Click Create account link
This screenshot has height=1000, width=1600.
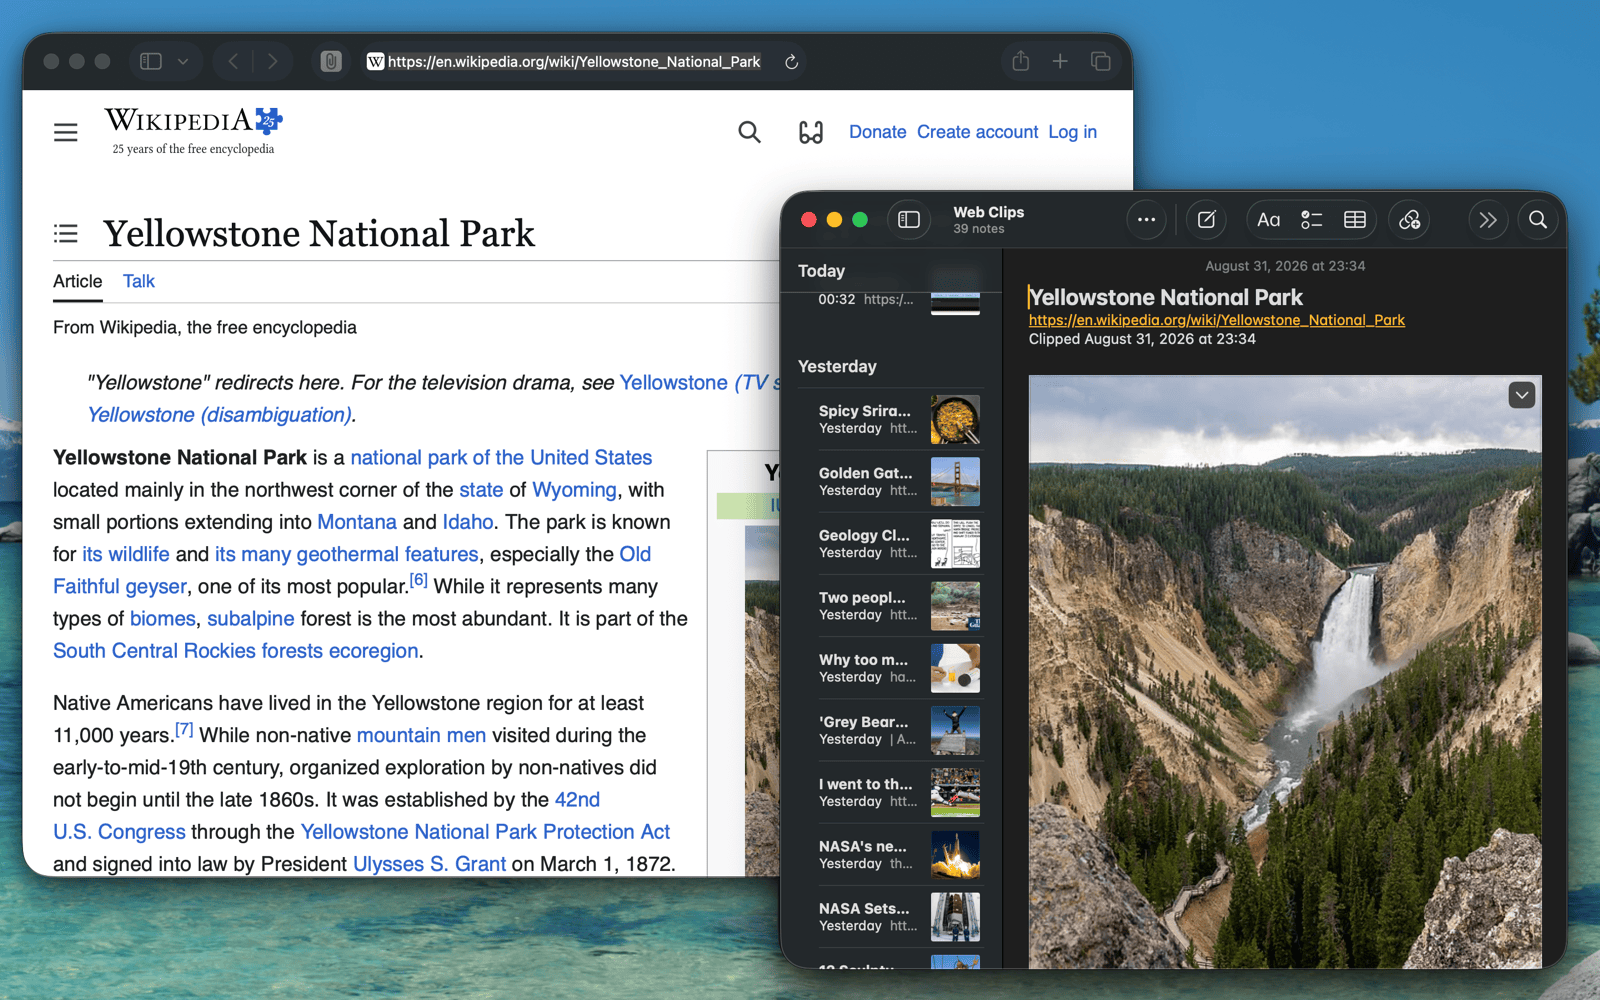pos(977,132)
